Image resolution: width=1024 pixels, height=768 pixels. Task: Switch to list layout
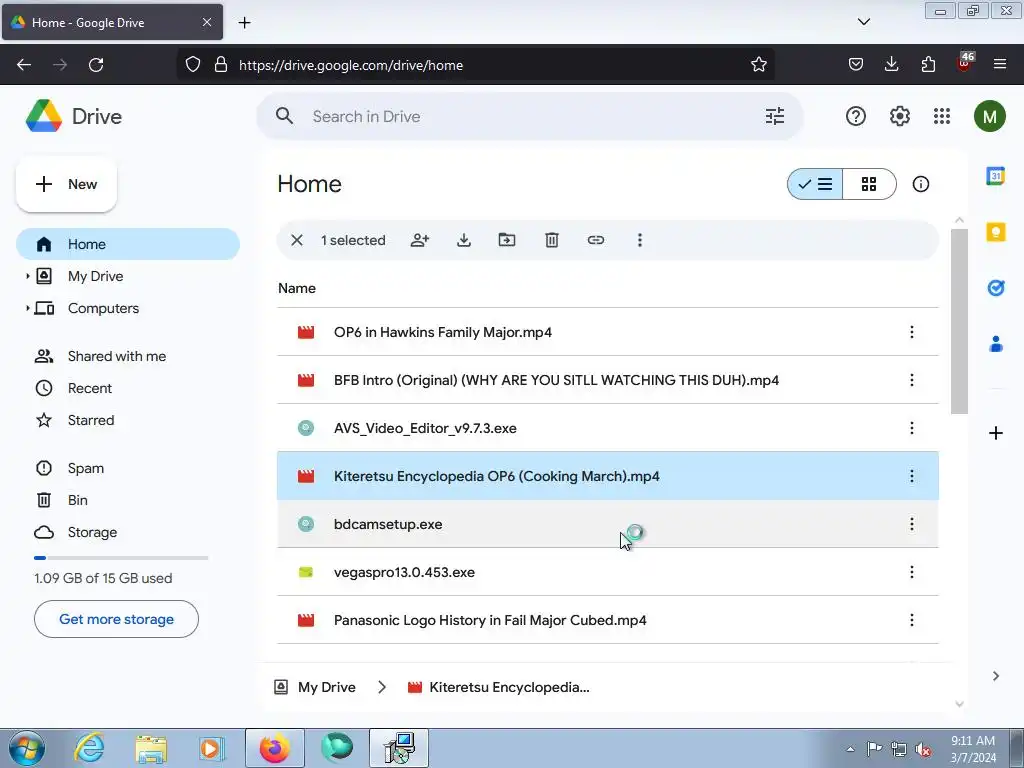click(815, 184)
